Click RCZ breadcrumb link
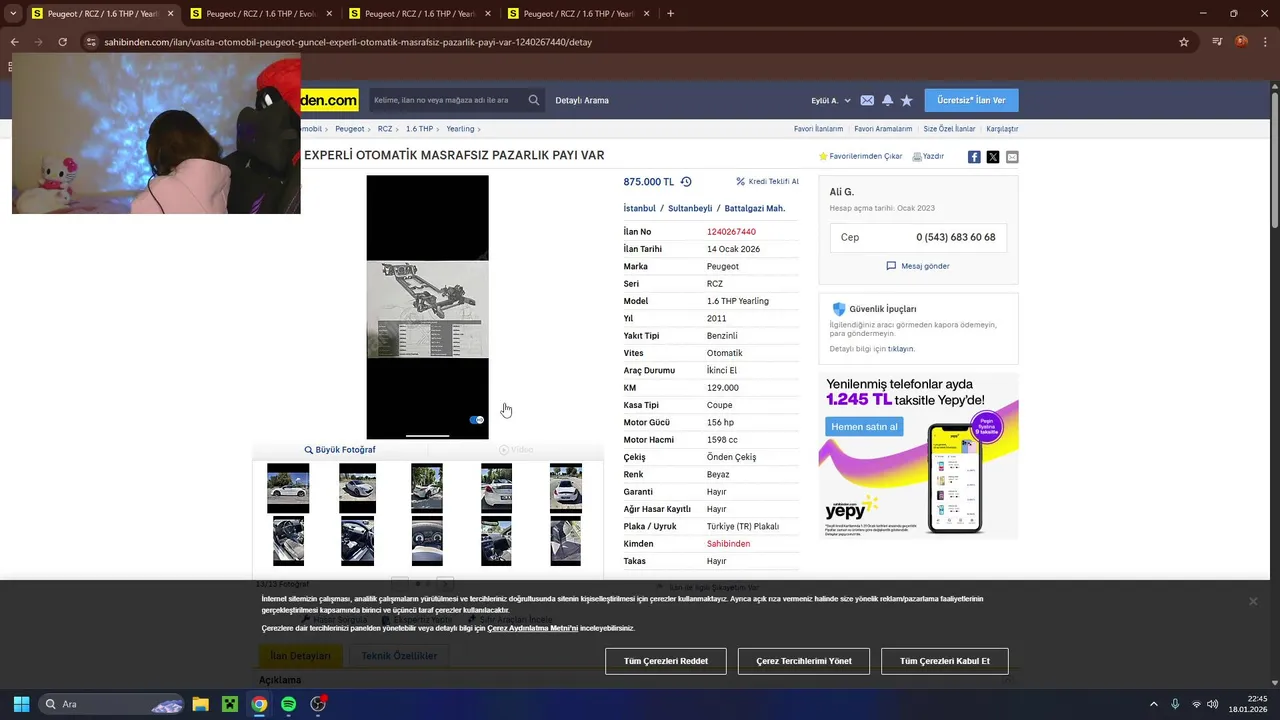 tap(385, 129)
